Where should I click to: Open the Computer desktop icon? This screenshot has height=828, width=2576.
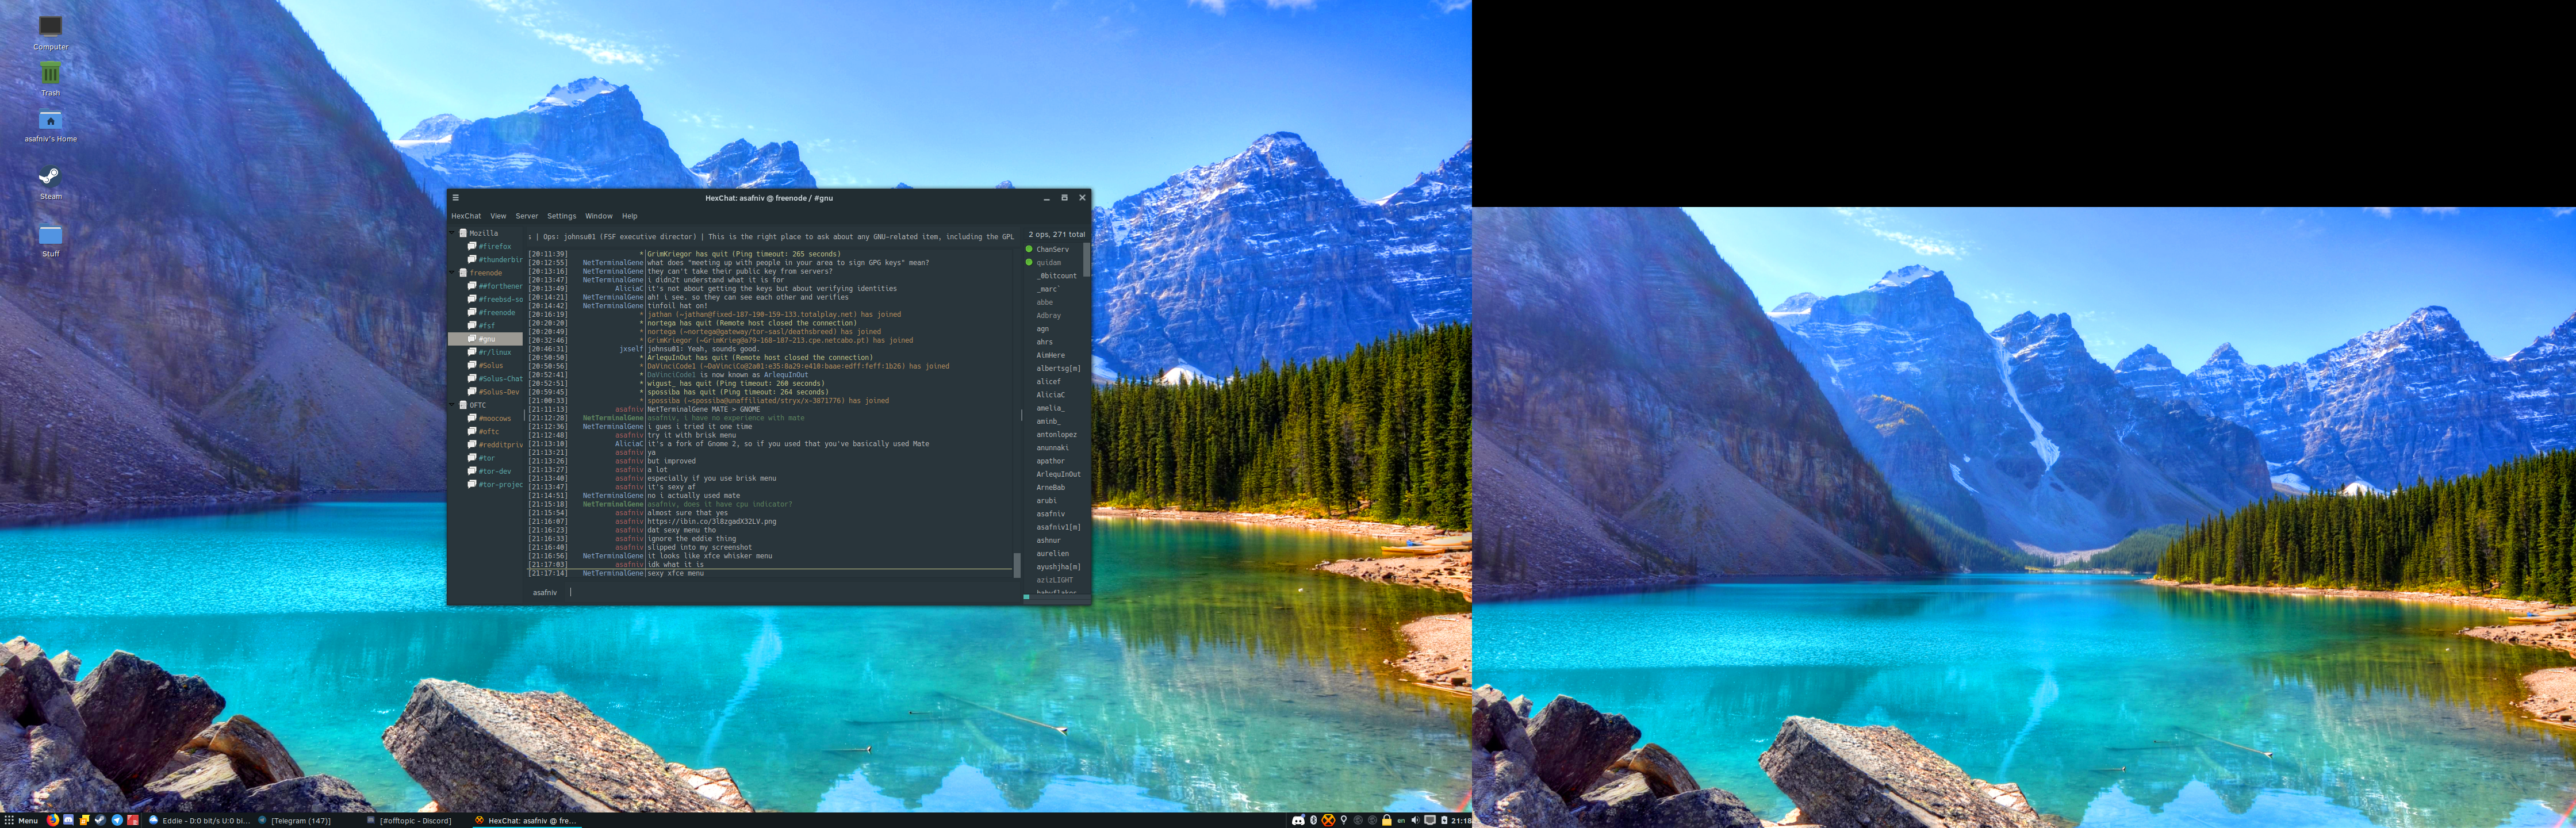tap(50, 31)
